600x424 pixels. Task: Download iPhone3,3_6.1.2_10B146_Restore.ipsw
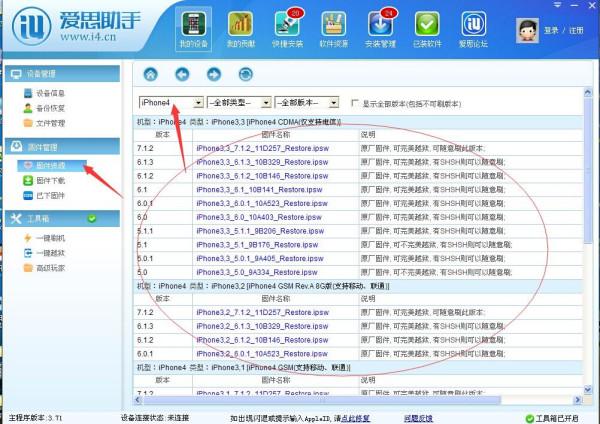[x=262, y=176]
